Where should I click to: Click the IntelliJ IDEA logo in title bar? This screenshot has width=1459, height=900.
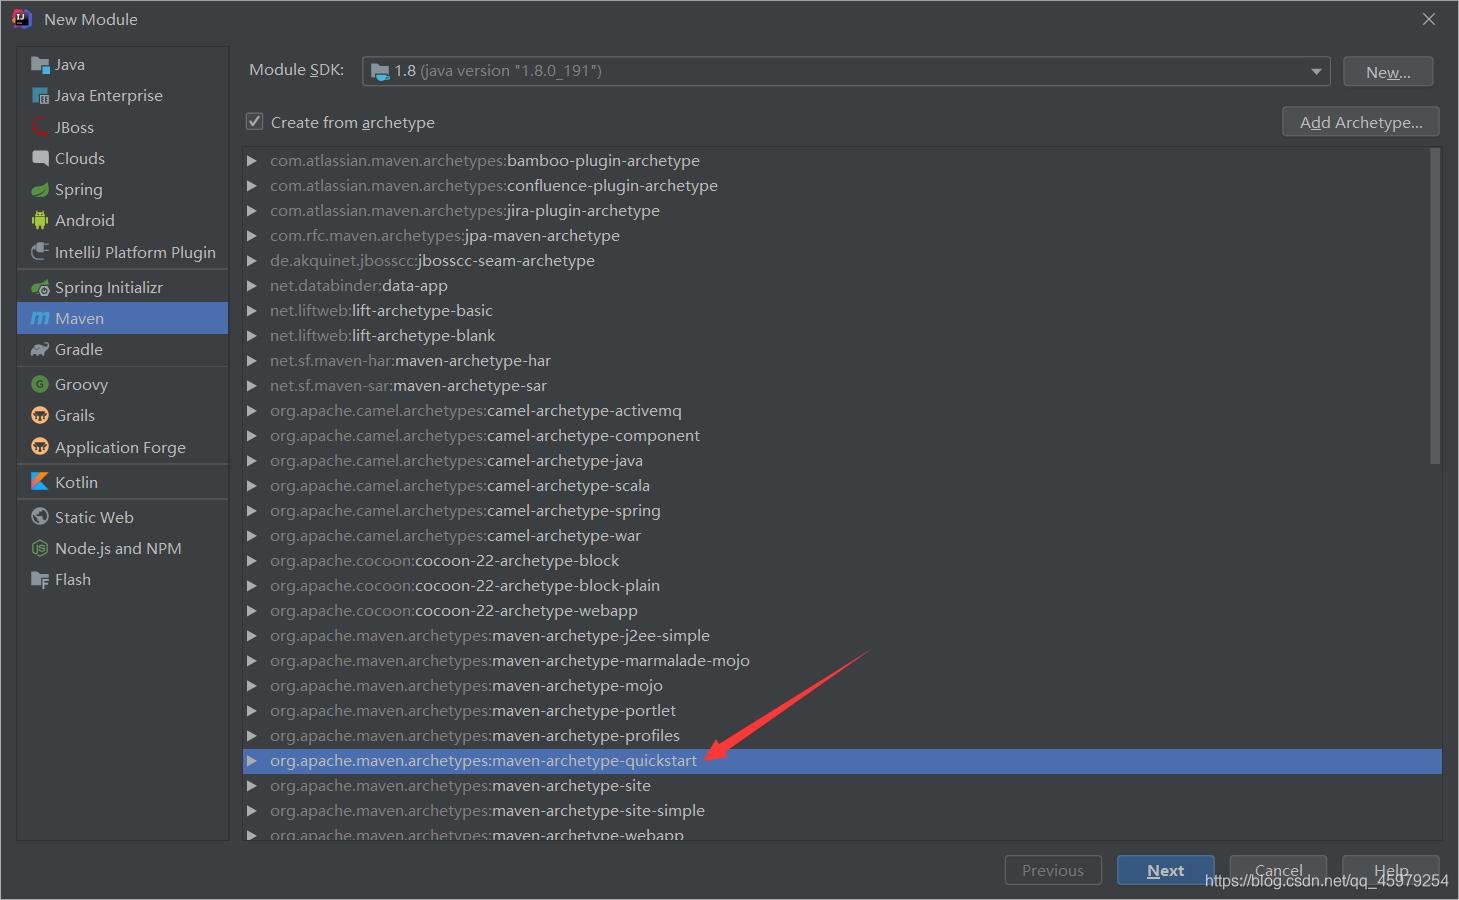point(22,19)
